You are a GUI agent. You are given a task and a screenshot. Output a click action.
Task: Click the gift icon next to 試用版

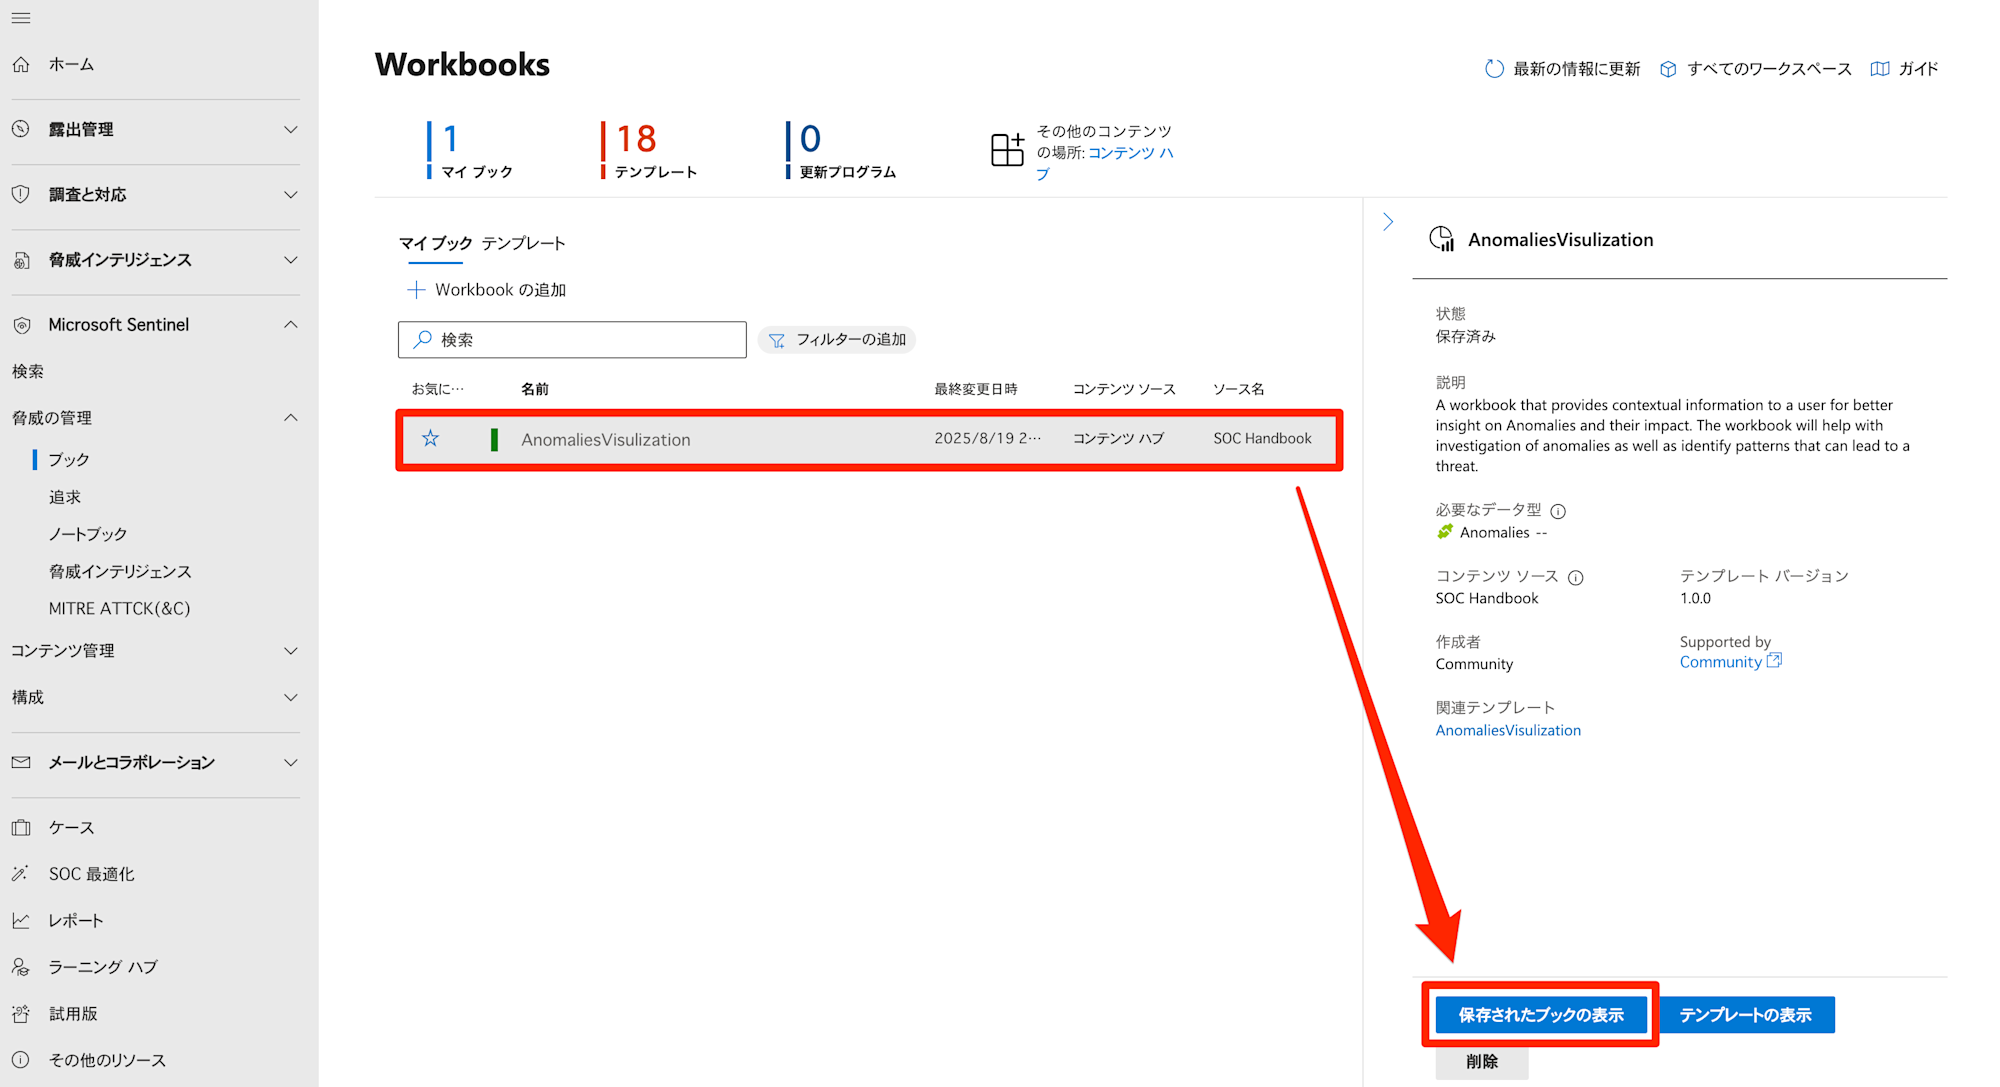[21, 1013]
